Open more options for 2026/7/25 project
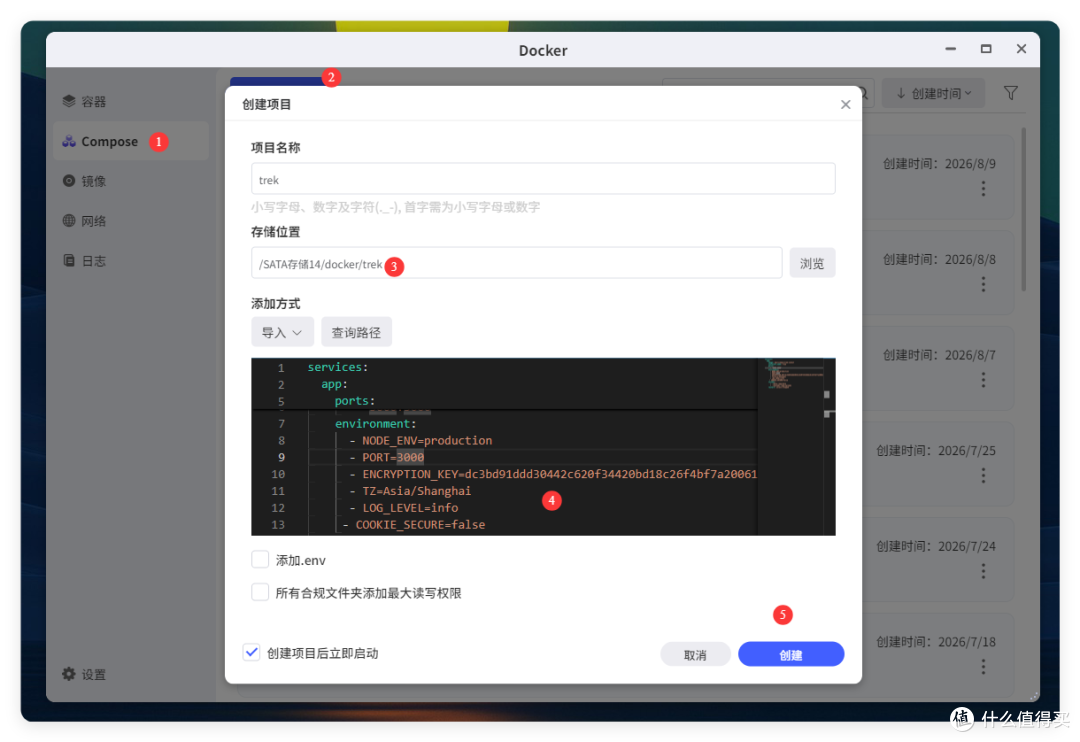 (x=984, y=476)
